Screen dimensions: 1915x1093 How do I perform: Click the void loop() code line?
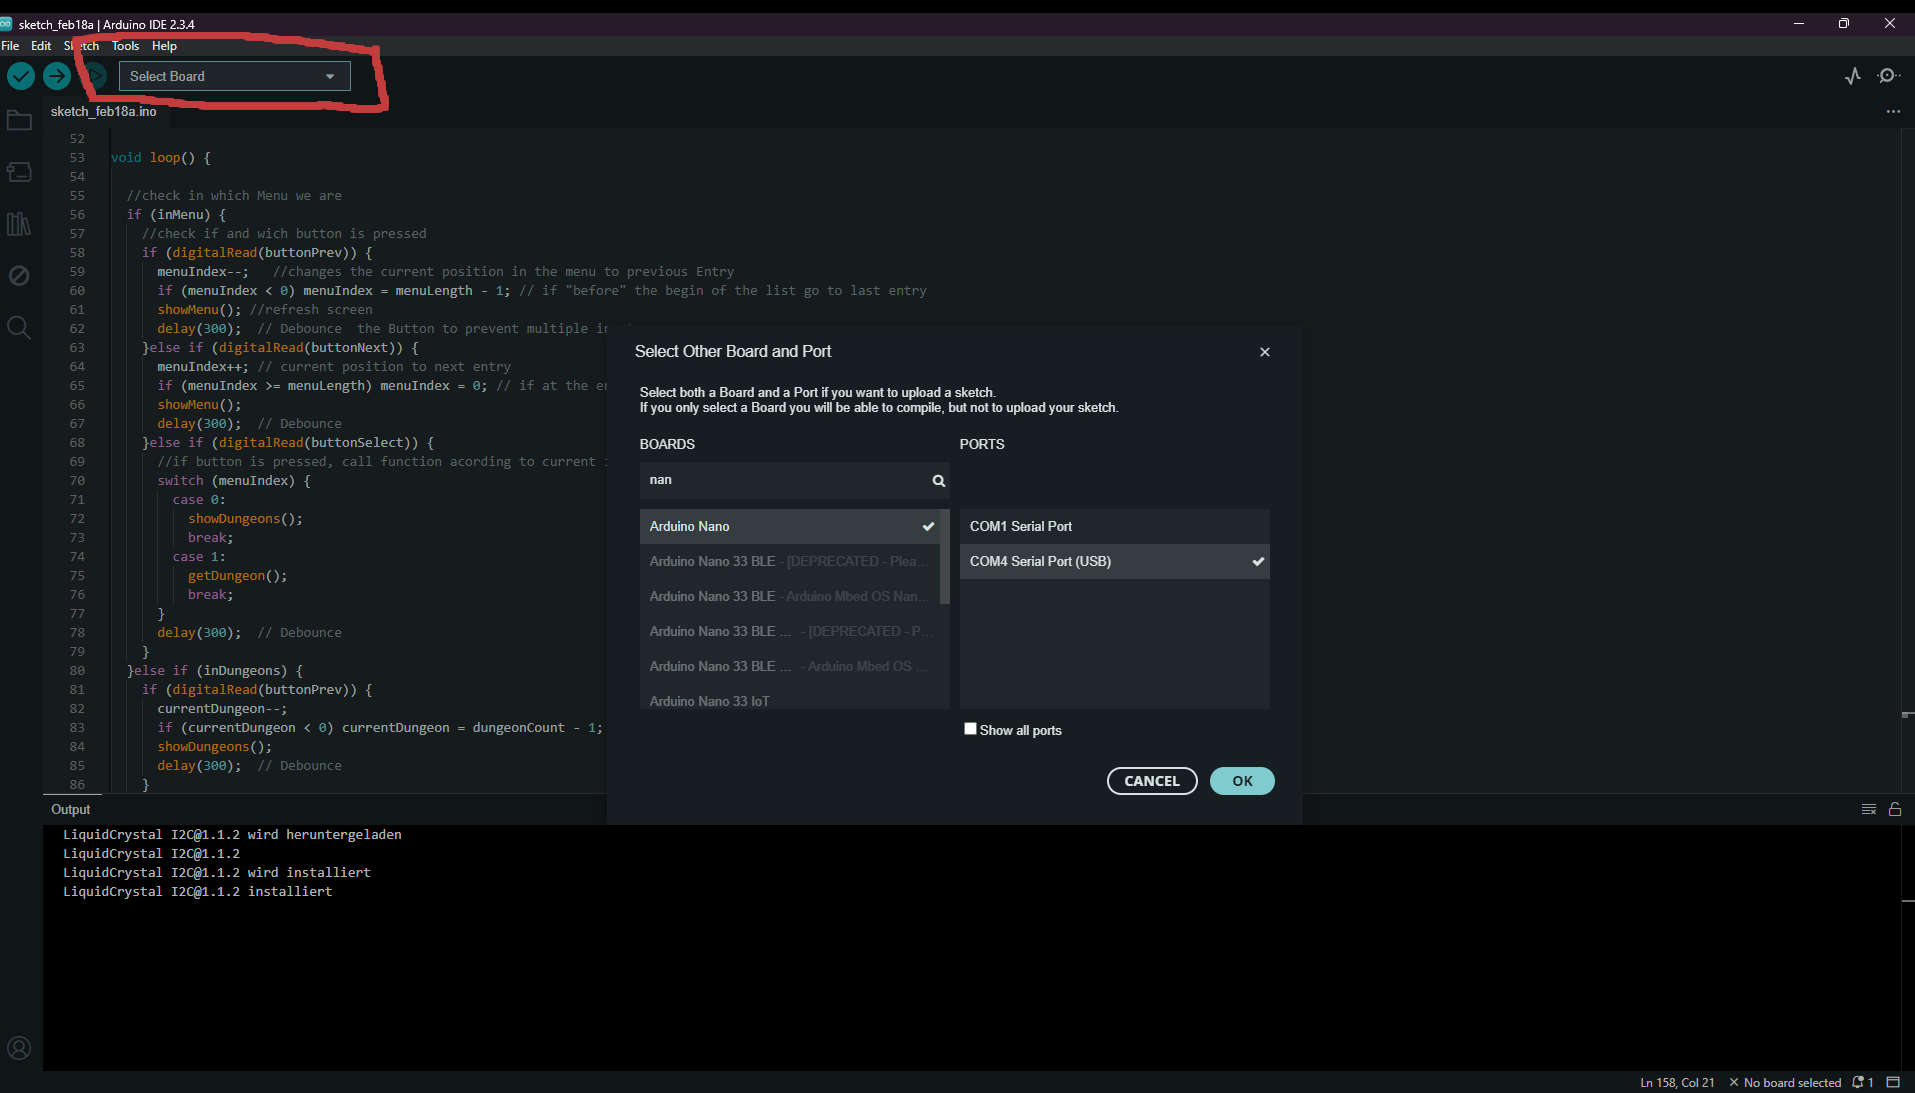[160, 158]
